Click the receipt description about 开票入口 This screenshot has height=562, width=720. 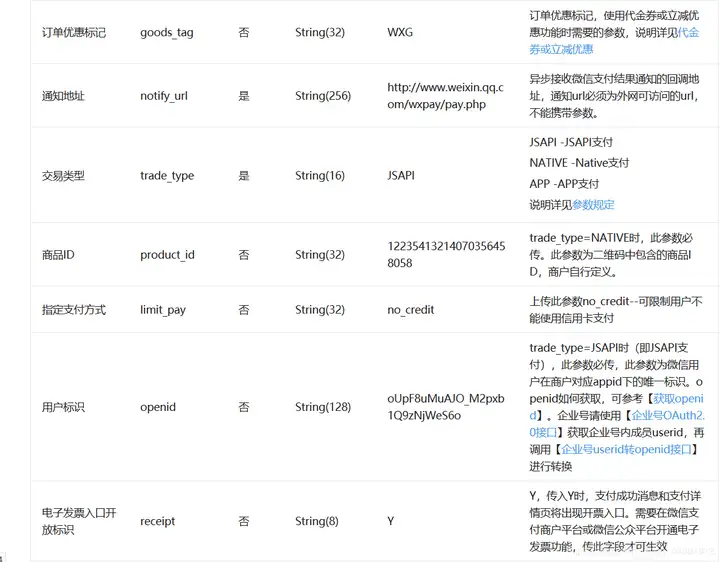(615, 521)
